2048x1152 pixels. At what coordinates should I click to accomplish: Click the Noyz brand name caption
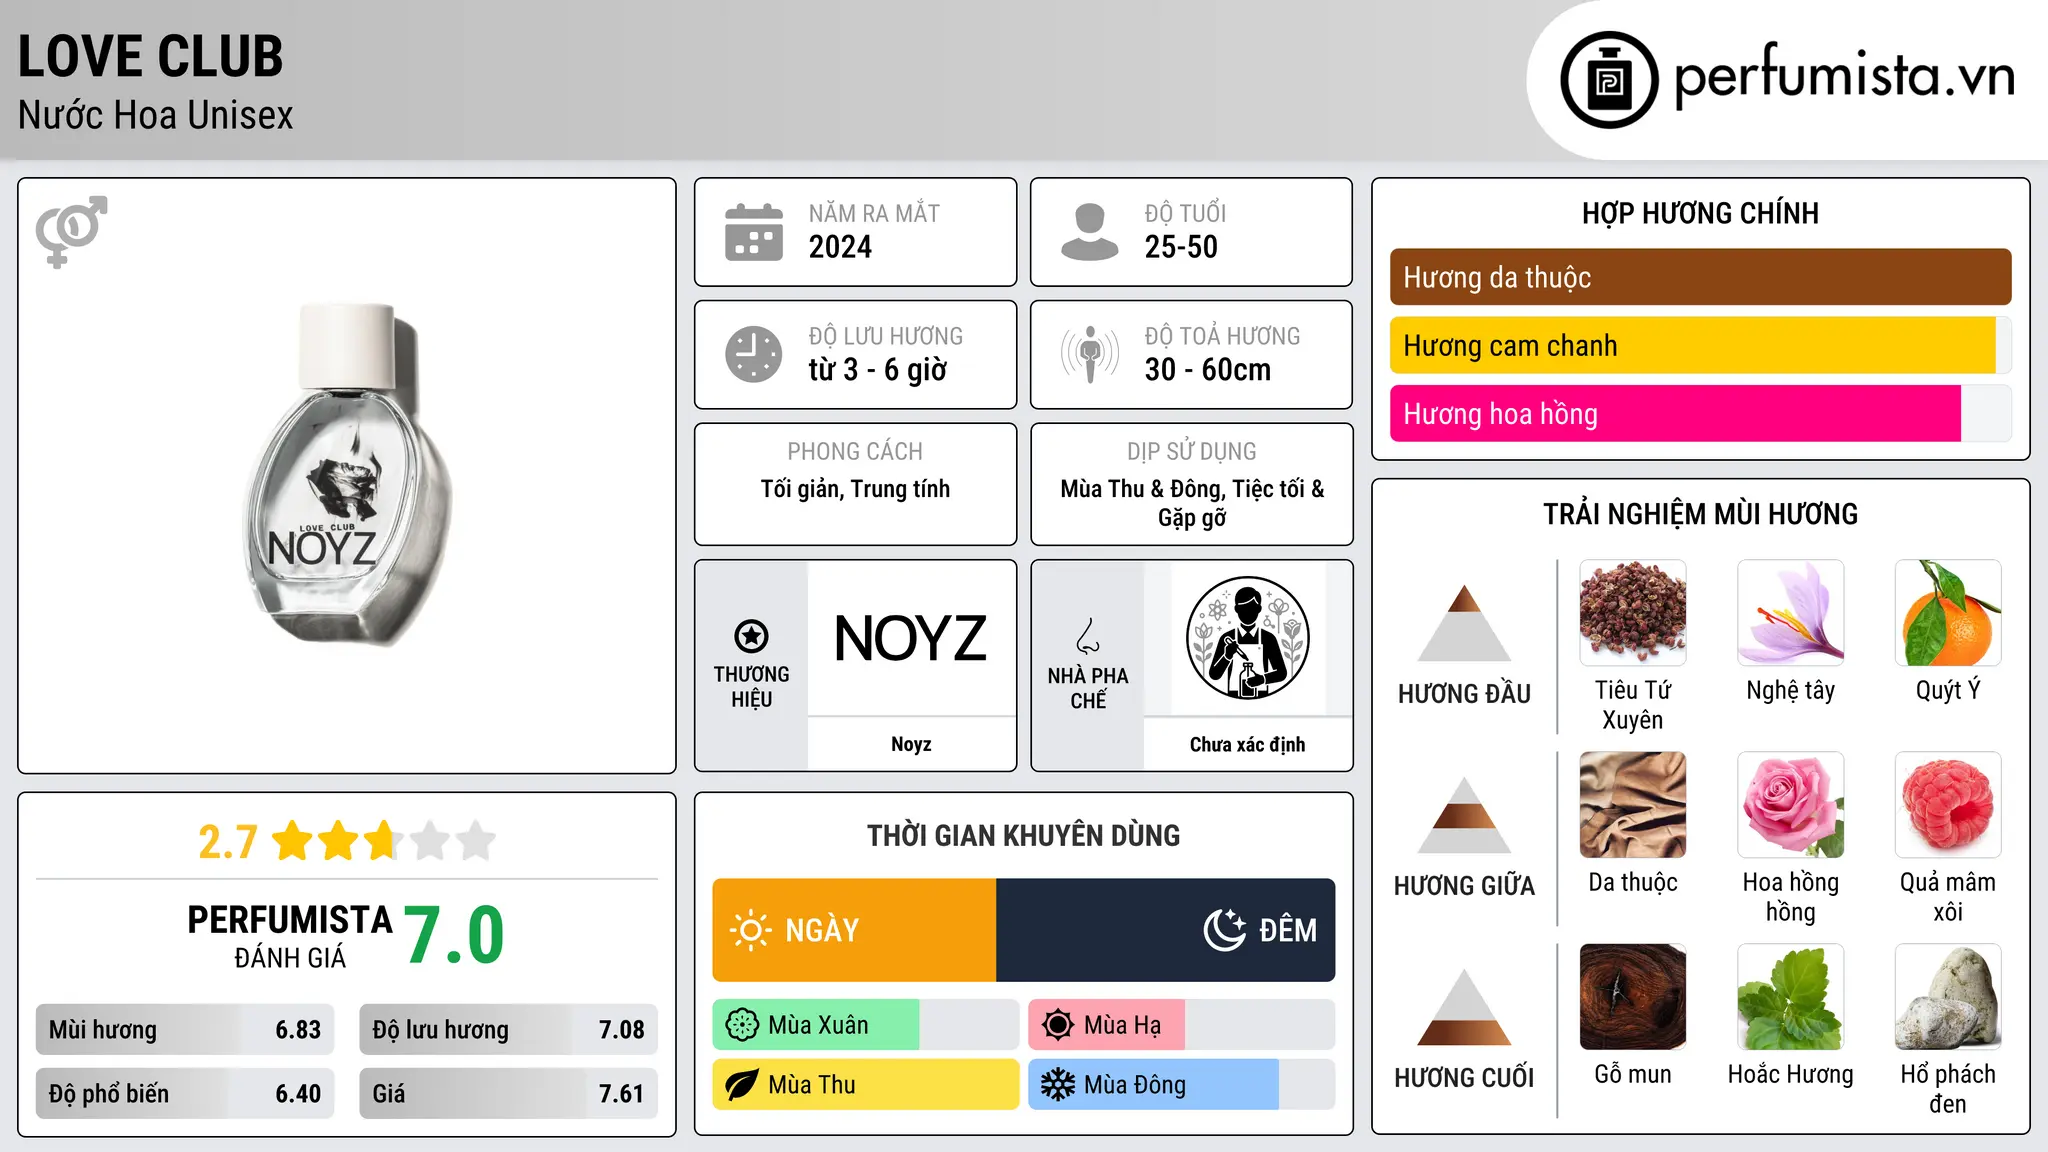(911, 744)
